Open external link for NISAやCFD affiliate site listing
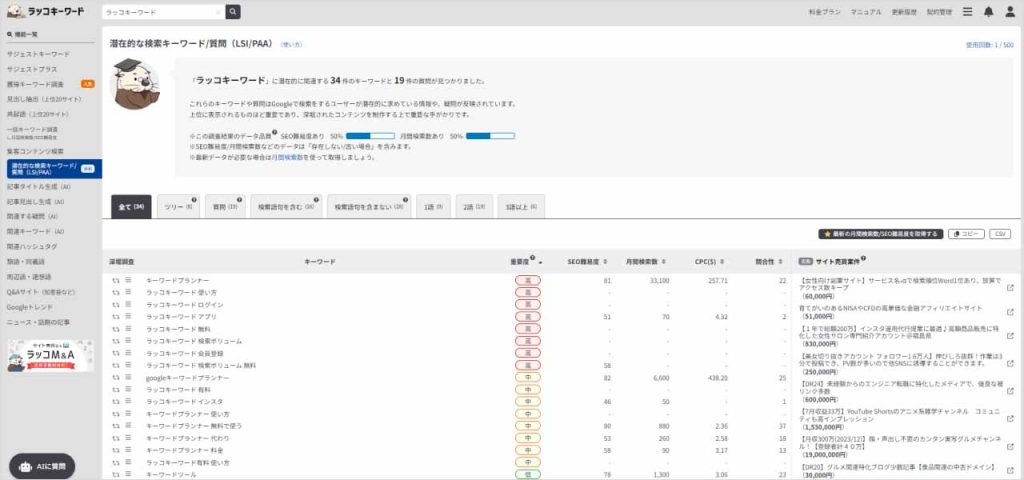 point(1010,312)
